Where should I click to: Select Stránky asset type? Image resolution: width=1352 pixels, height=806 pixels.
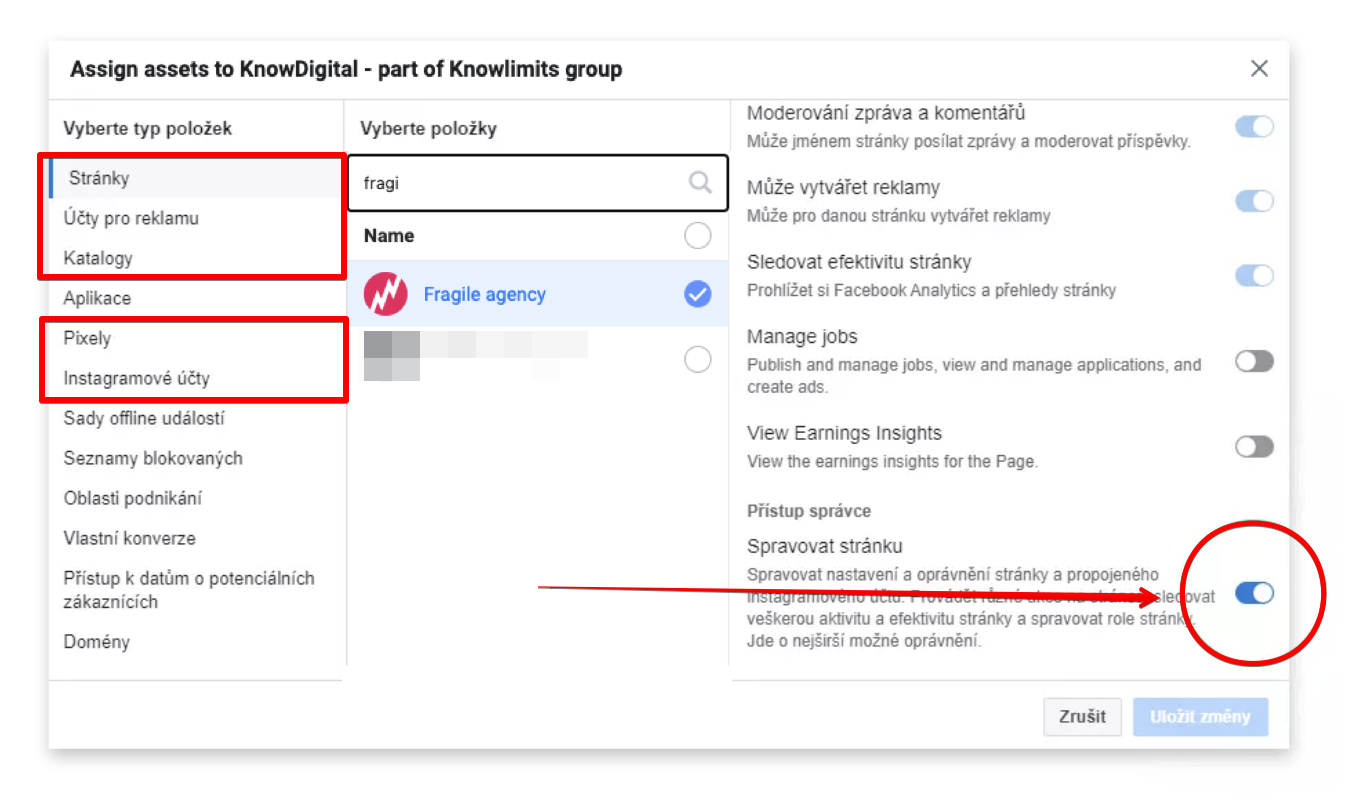[99, 178]
